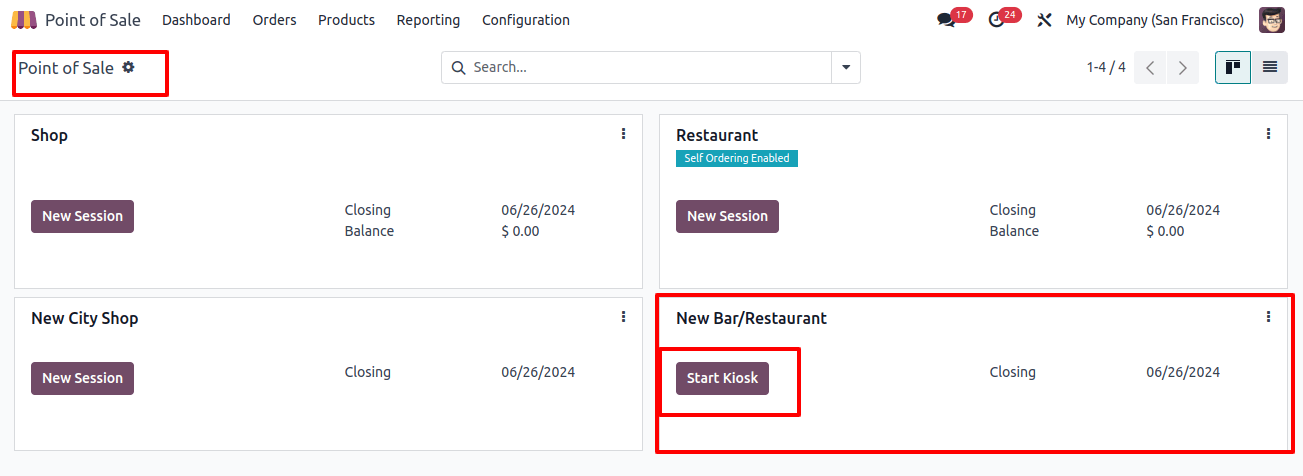Open the Reporting menu
The image size is (1303, 476).
coord(428,20)
